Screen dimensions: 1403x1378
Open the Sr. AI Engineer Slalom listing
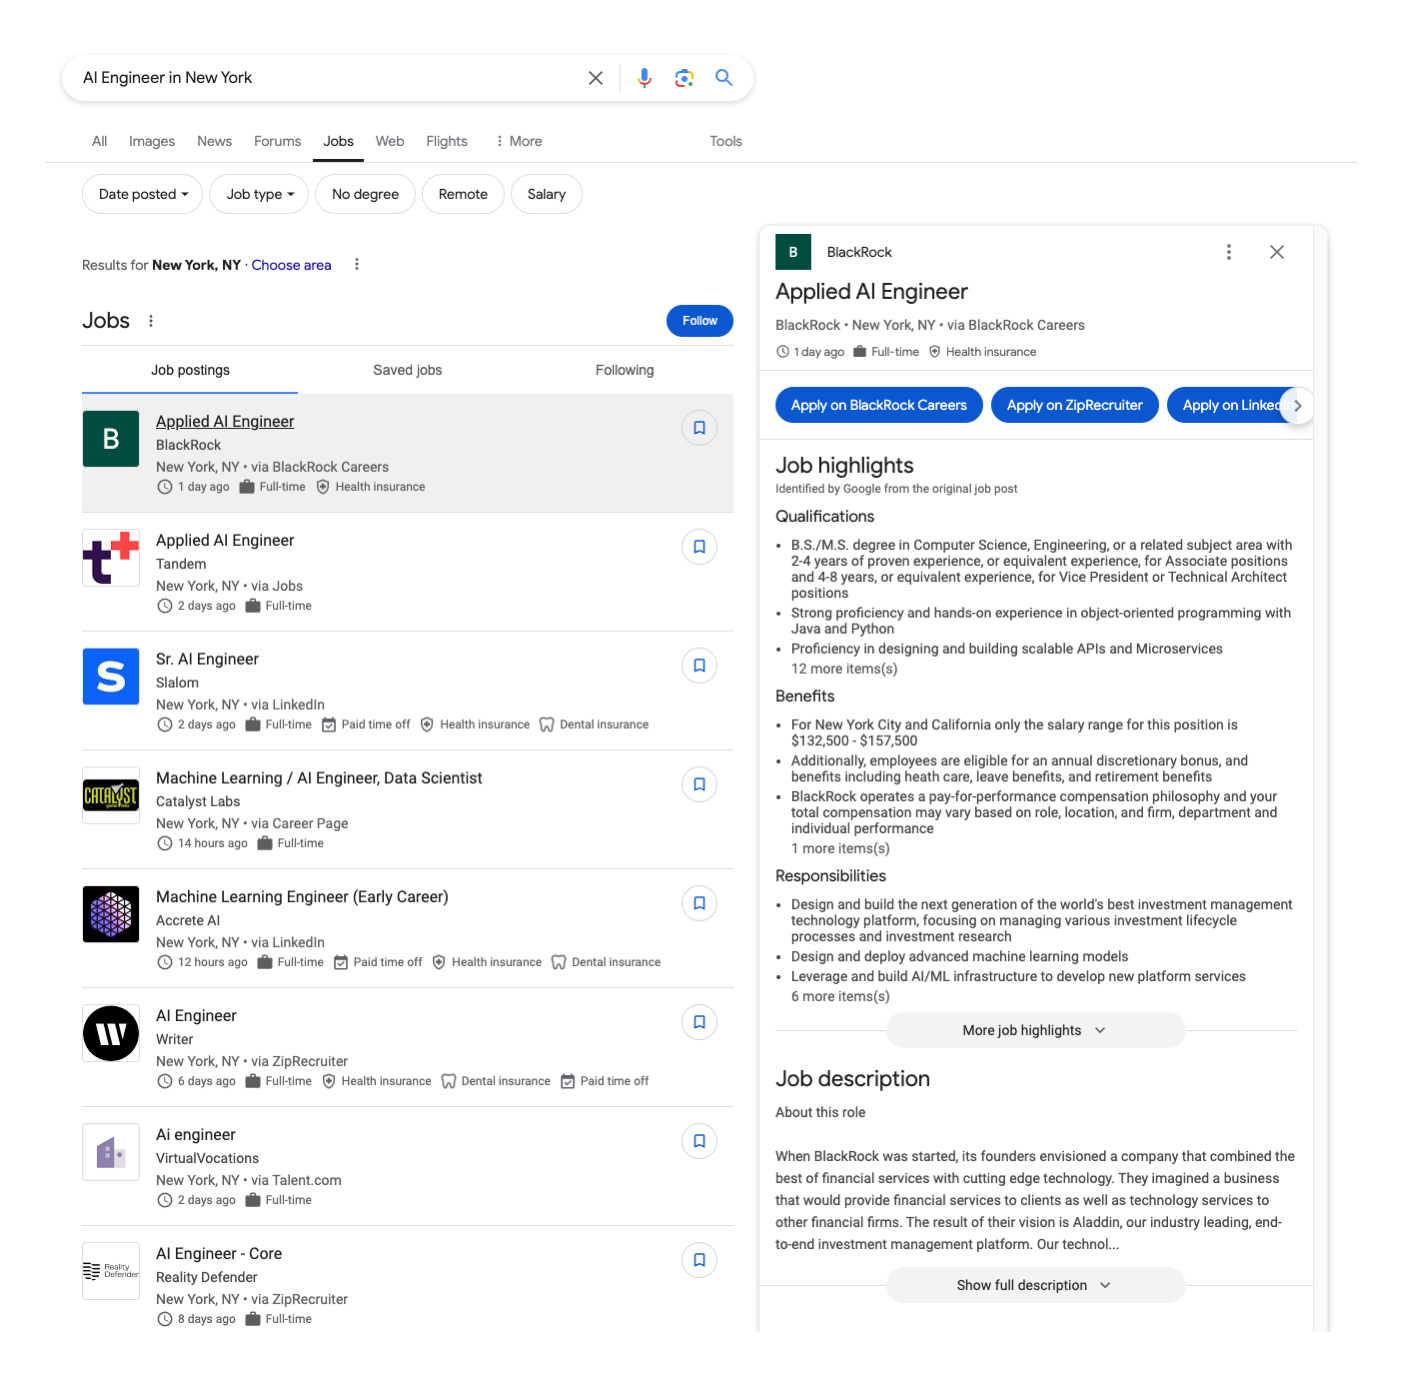[207, 659]
